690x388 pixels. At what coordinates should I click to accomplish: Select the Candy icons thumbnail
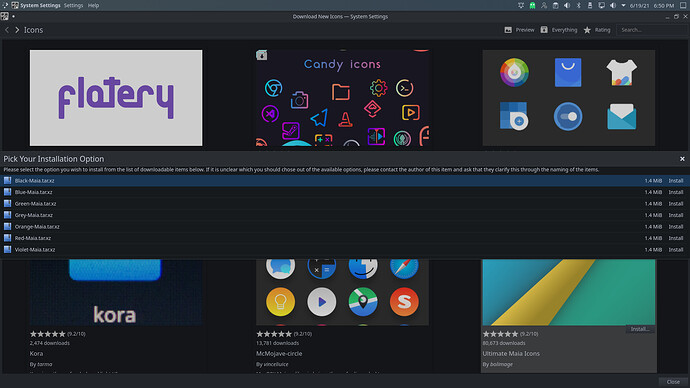[x=342, y=98]
